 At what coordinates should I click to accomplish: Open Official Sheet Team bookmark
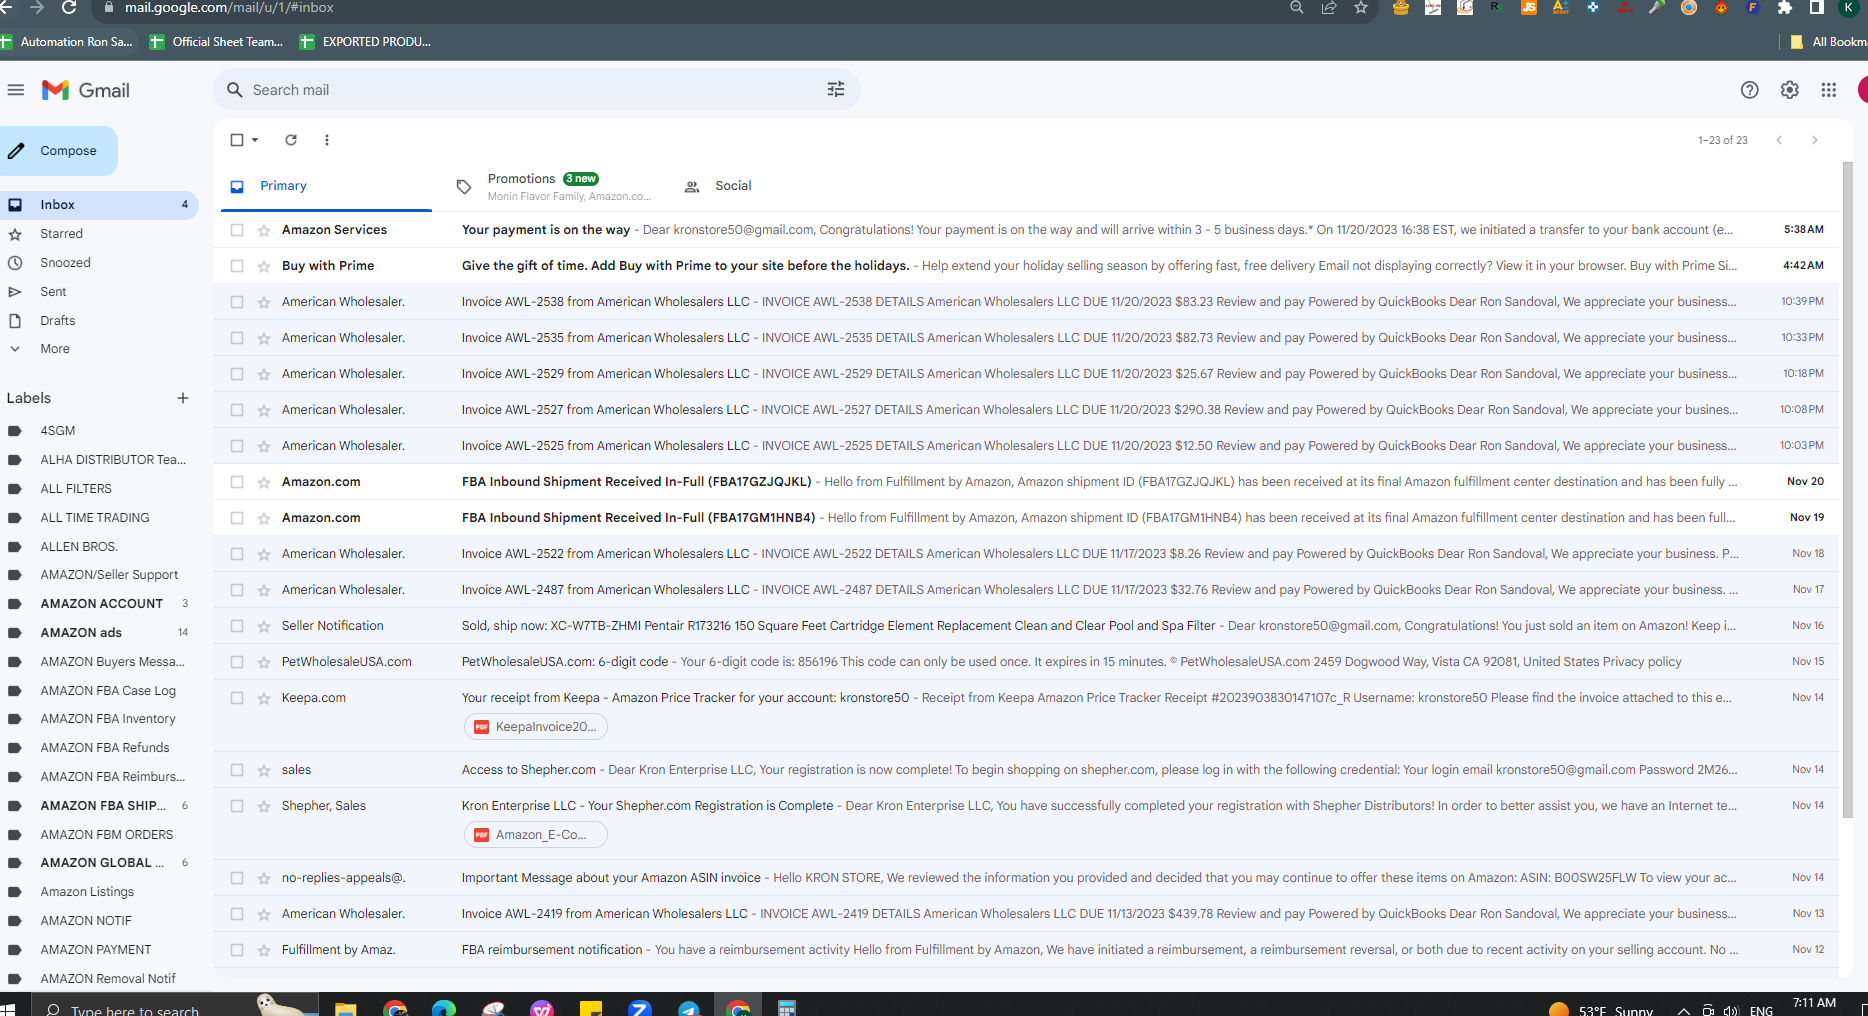(217, 42)
